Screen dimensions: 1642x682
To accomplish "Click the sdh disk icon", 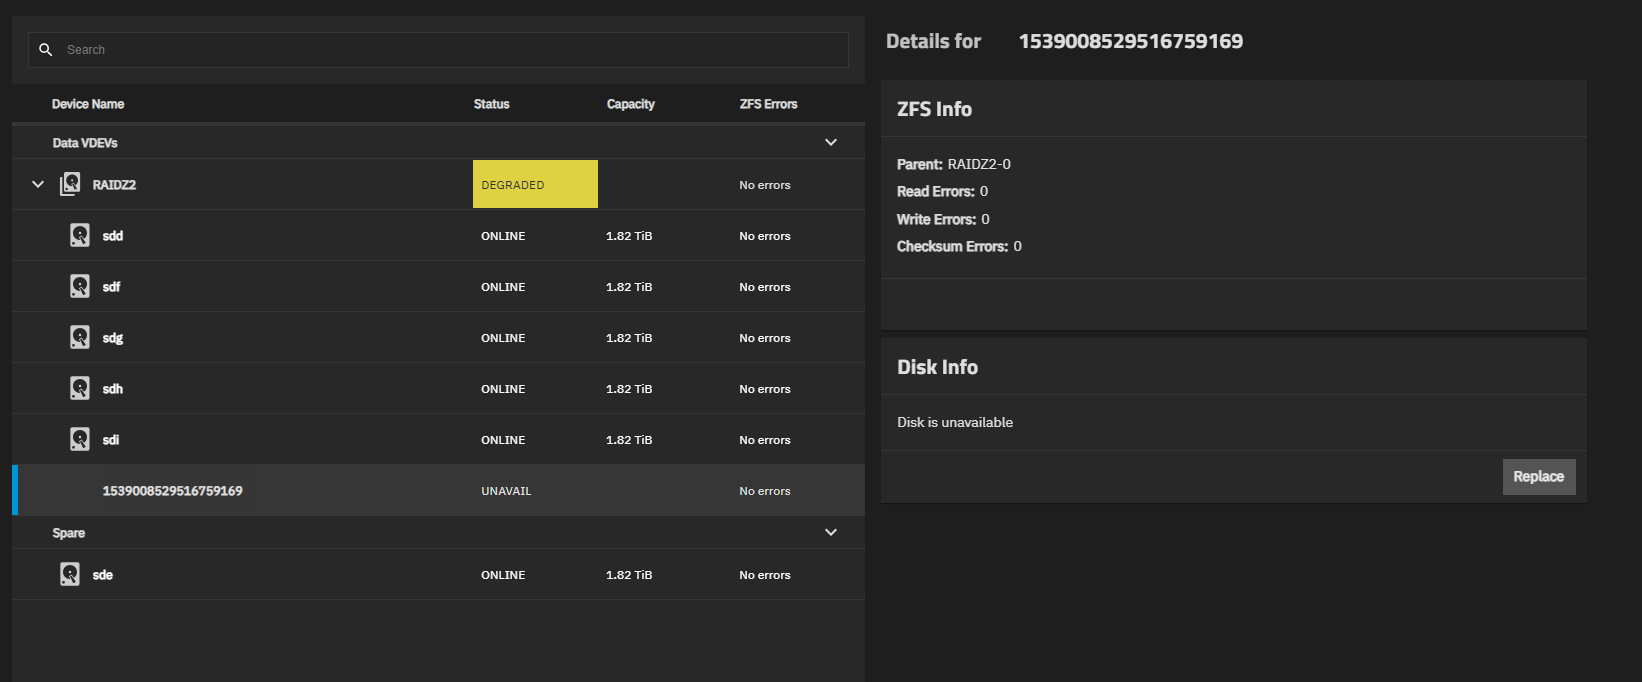I will [80, 388].
